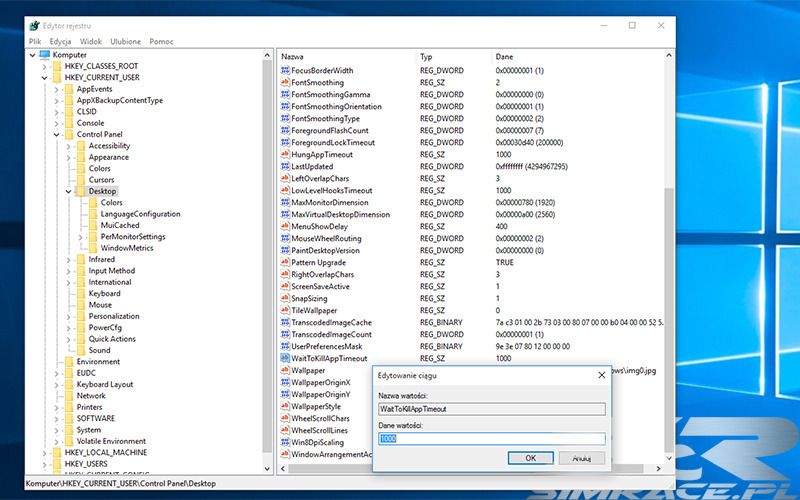
Task: Click the WaitToKillAppTimeout string value icon
Action: click(x=284, y=358)
